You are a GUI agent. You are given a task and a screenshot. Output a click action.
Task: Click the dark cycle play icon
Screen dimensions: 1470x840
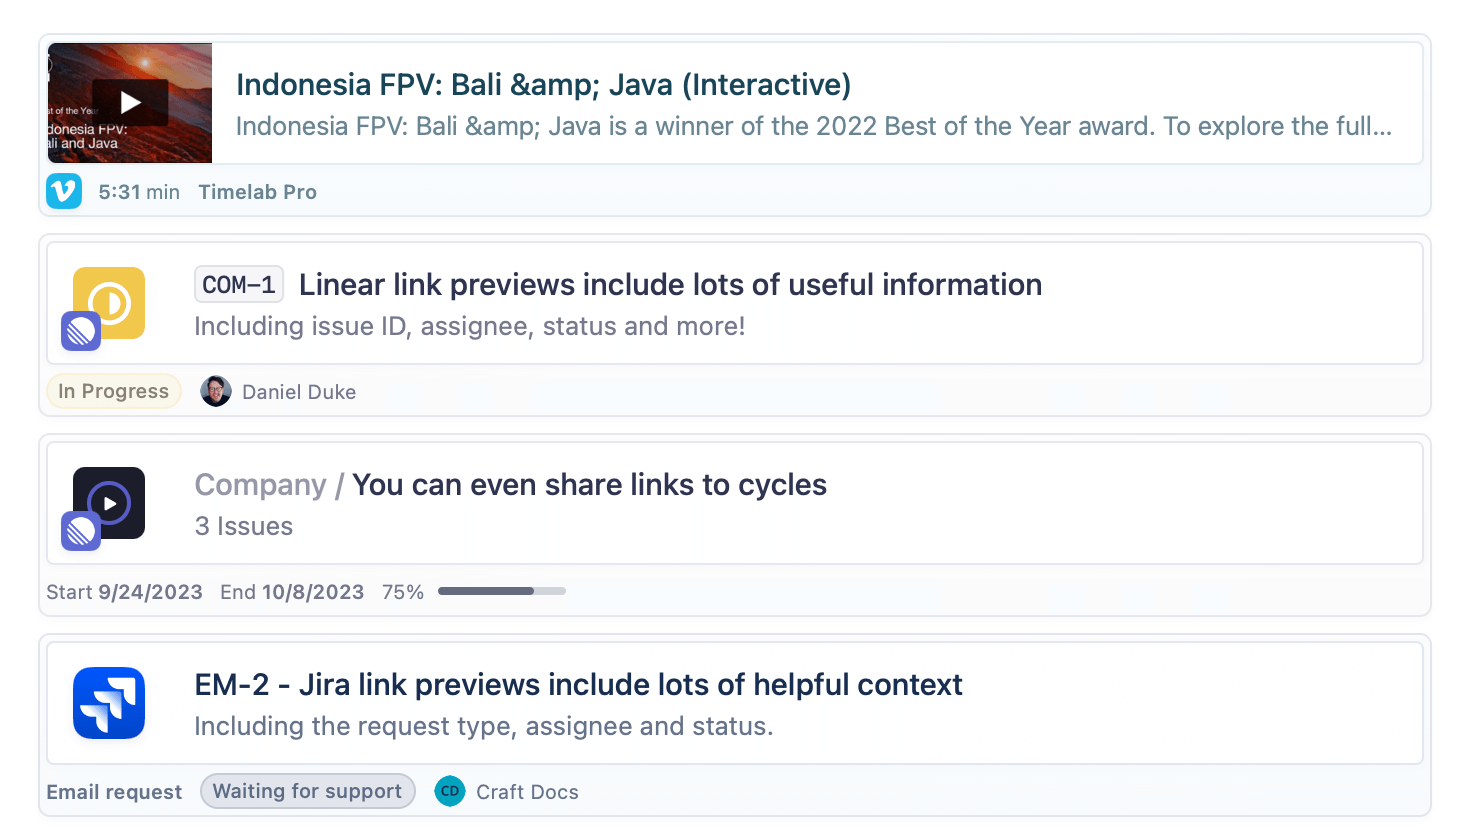[x=109, y=503]
